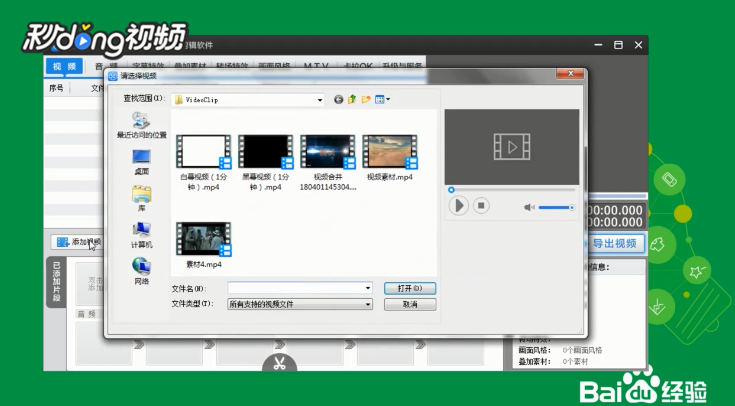Screen dimensions: 735x406
Task: Select the 视频合并 180401145304 file thumbnail
Action: coord(328,152)
